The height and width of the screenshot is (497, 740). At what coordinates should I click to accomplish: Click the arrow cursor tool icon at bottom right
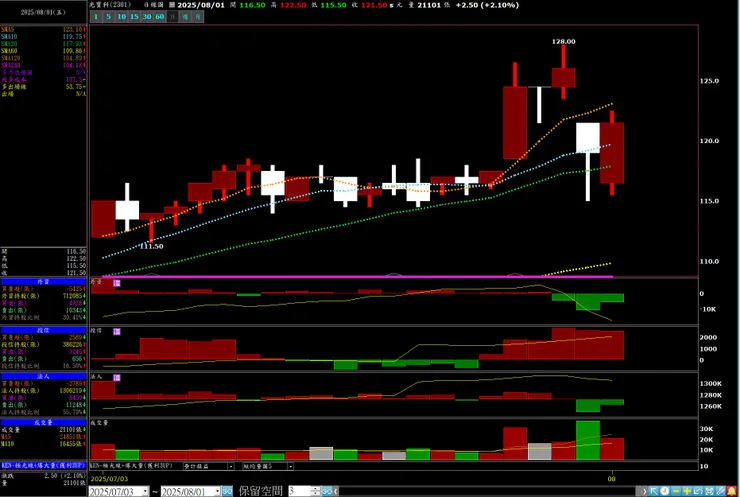click(654, 491)
